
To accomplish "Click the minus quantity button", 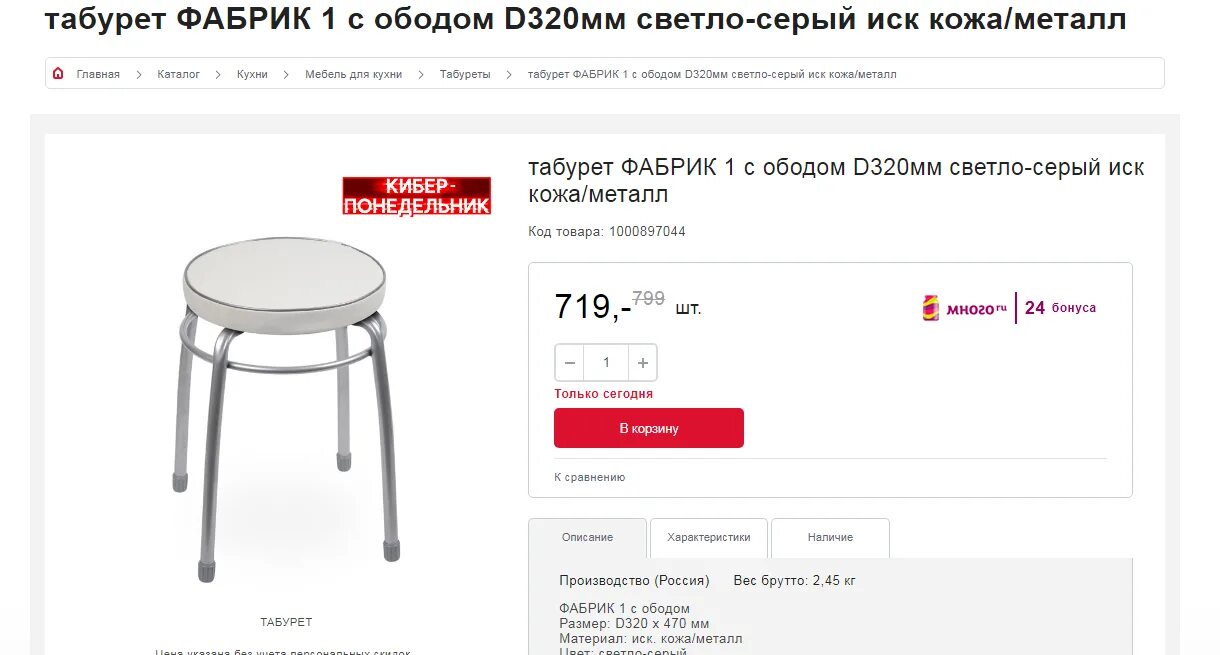I will point(570,363).
